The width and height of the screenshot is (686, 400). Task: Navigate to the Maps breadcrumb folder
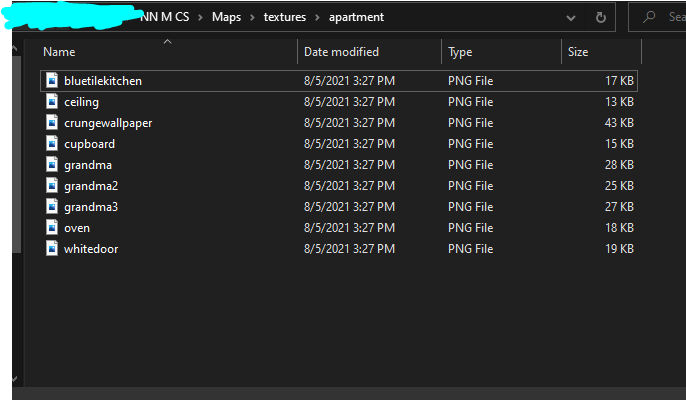point(226,17)
